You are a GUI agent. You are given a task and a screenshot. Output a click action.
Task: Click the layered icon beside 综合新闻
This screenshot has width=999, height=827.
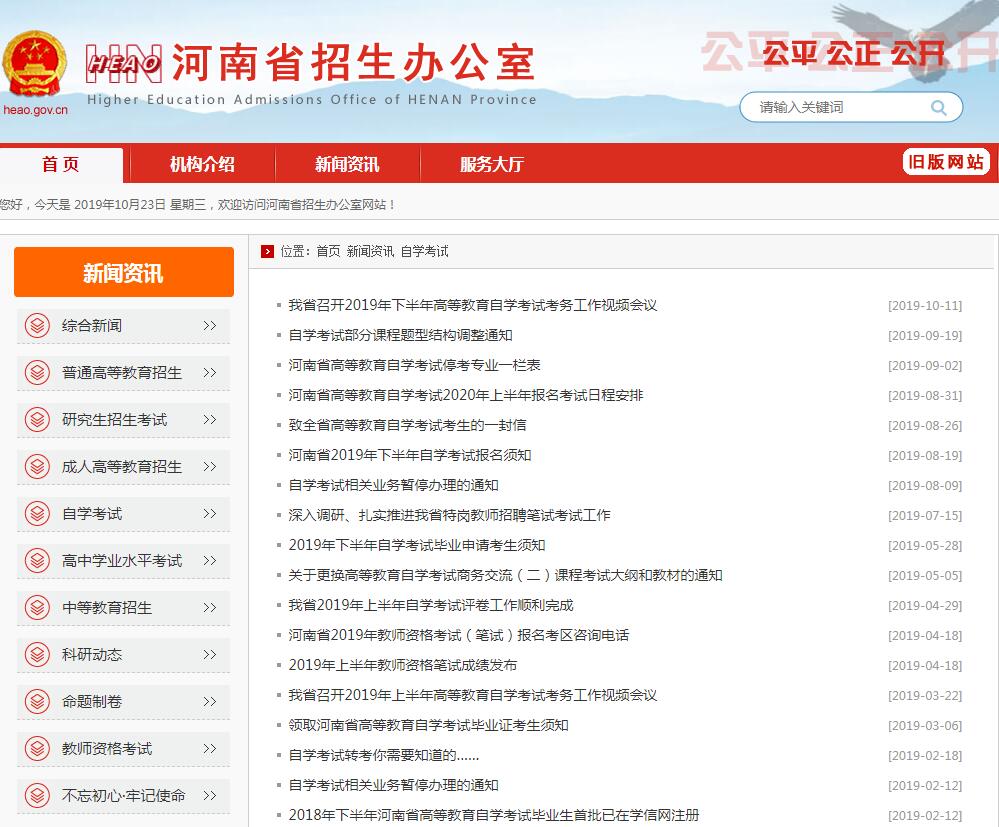(x=37, y=326)
